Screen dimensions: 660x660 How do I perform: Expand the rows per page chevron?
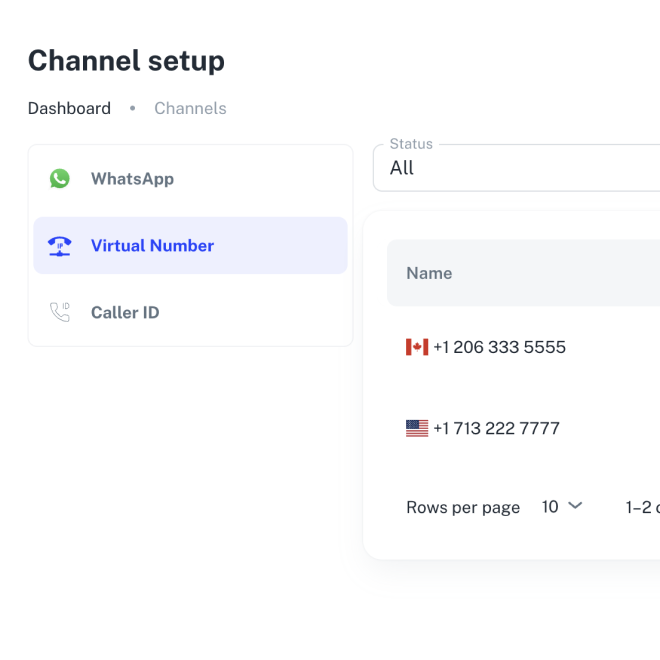coord(575,506)
